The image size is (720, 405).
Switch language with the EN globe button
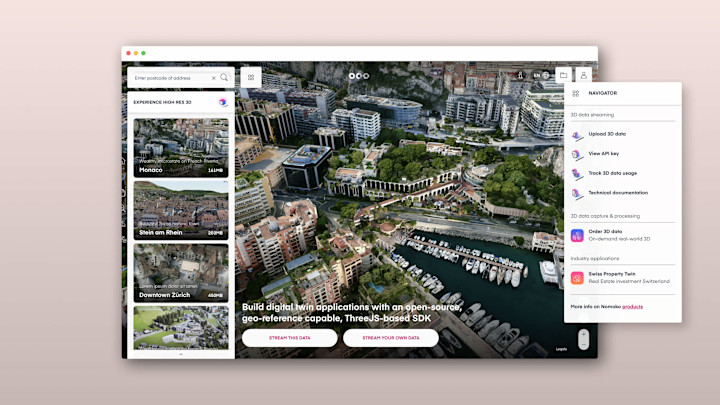[x=541, y=75]
